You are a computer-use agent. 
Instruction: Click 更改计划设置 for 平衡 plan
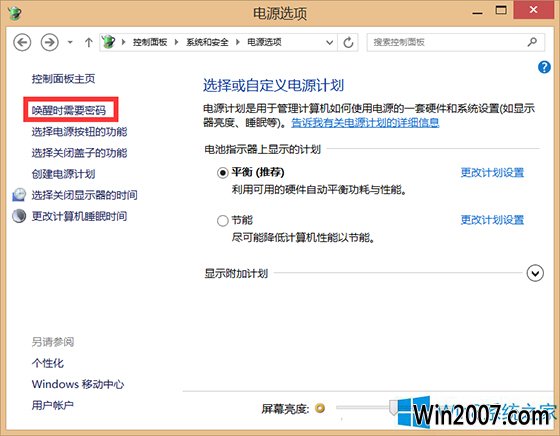pos(492,173)
